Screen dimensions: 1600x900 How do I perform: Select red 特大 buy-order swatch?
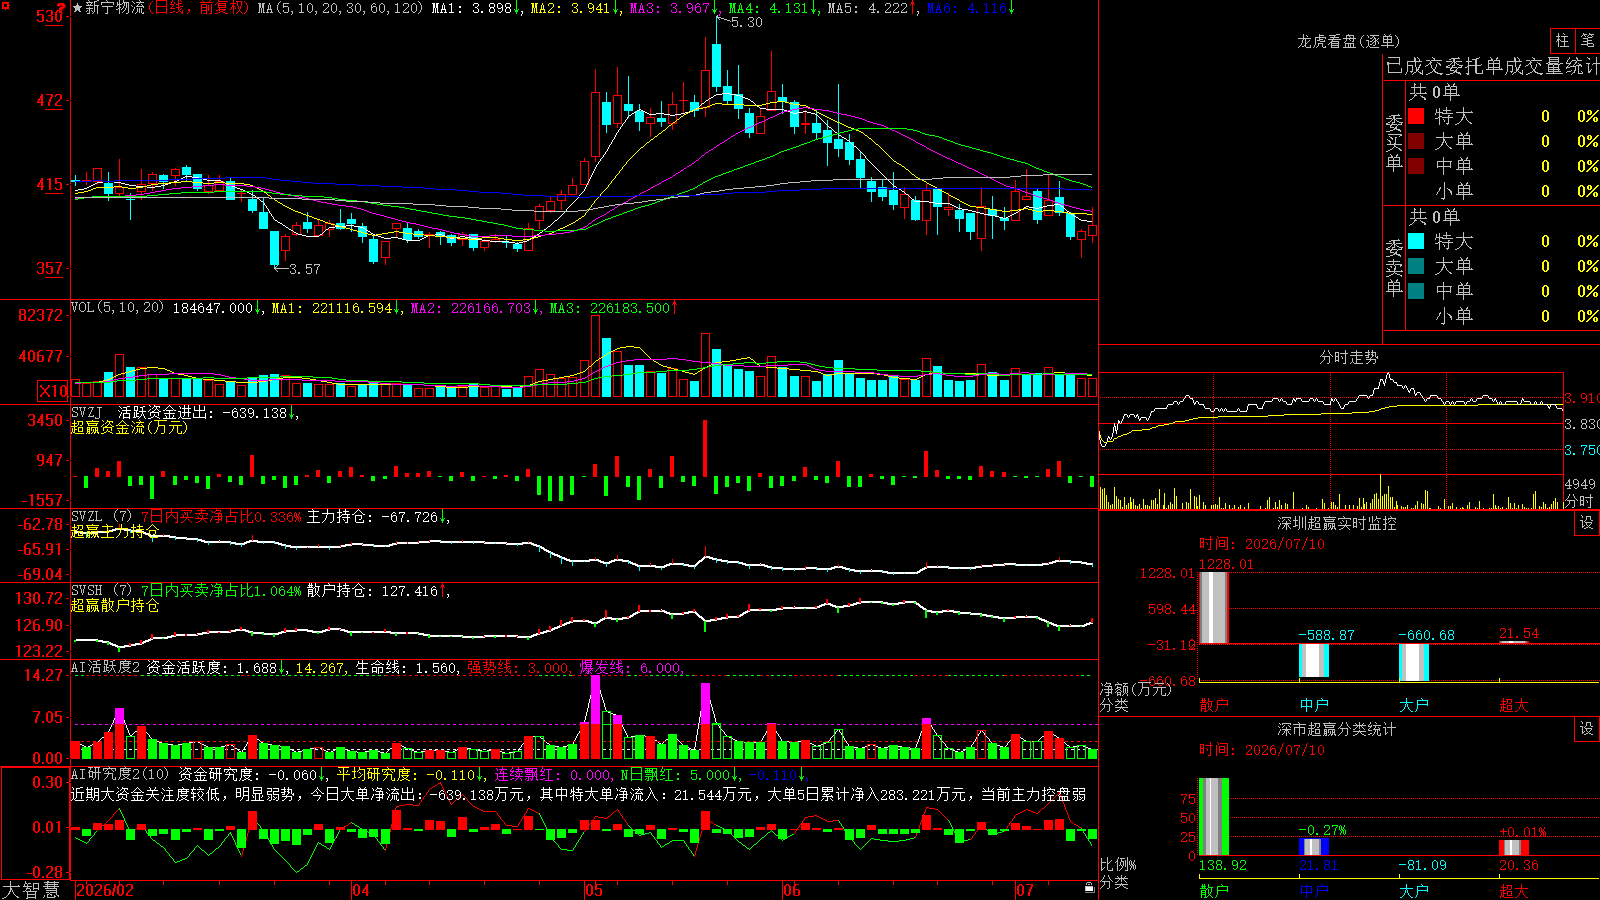pos(1416,116)
